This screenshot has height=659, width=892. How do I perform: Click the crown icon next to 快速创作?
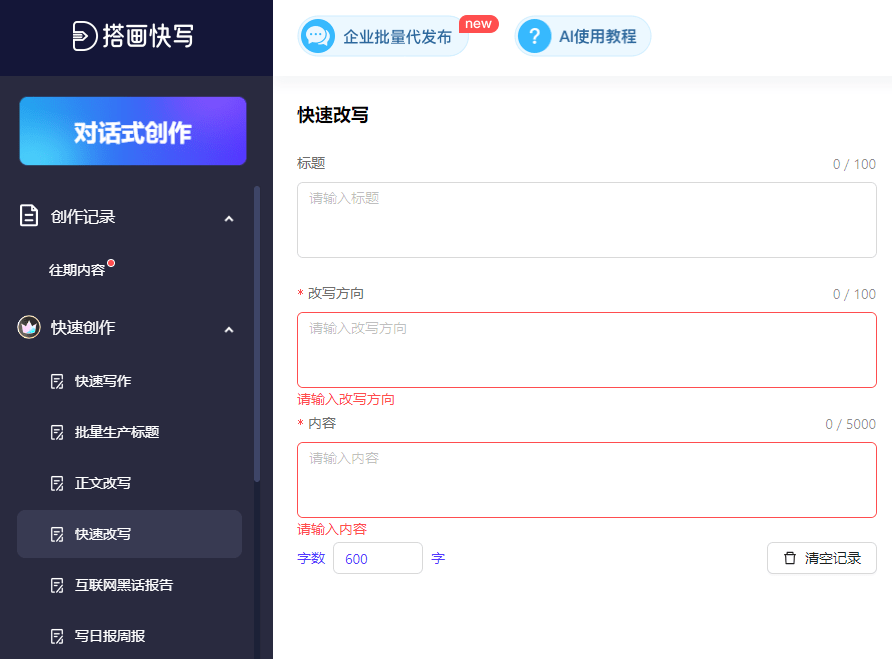[x=29, y=327]
